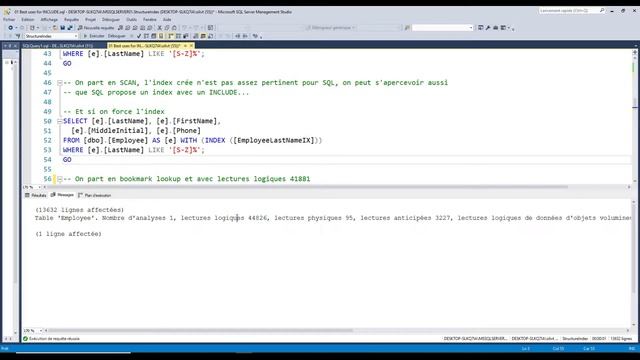Open the Aide menu
The image size is (640, 360).
tap(167, 19)
